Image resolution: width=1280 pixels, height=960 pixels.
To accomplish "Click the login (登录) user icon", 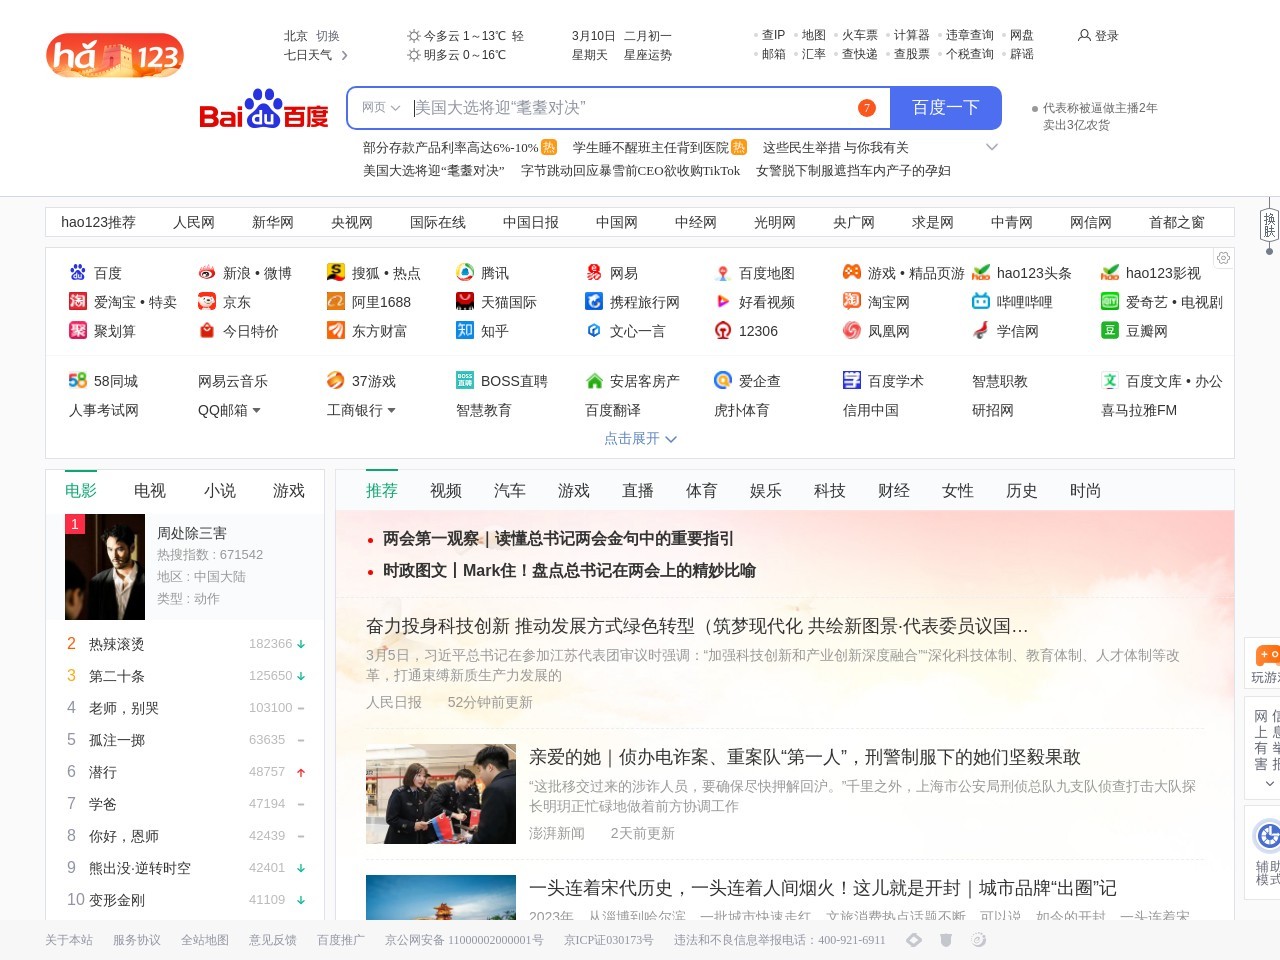I will click(x=1084, y=35).
